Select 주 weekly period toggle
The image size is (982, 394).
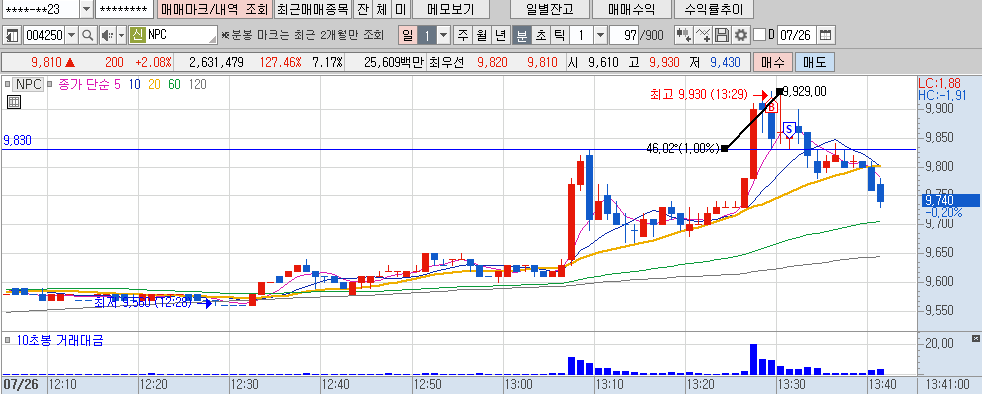pos(463,35)
